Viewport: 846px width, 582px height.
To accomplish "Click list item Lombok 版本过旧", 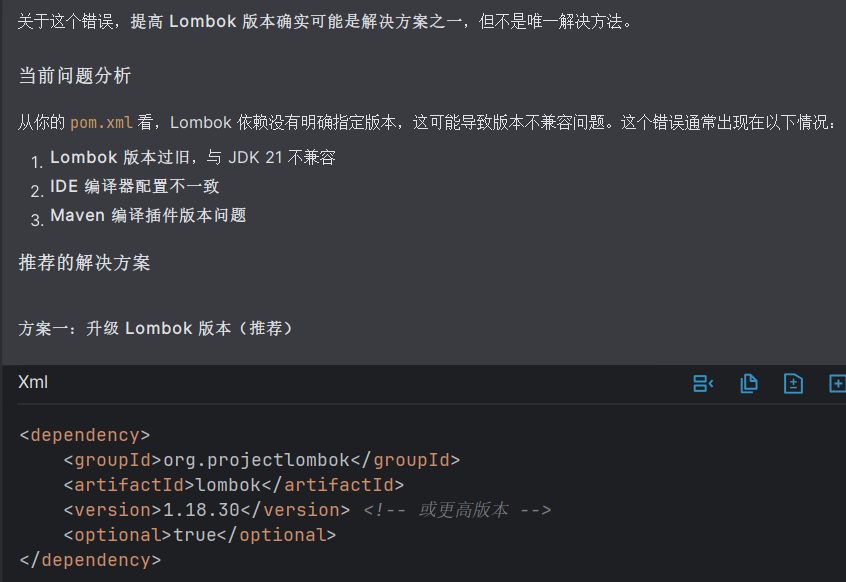I will click(192, 158).
